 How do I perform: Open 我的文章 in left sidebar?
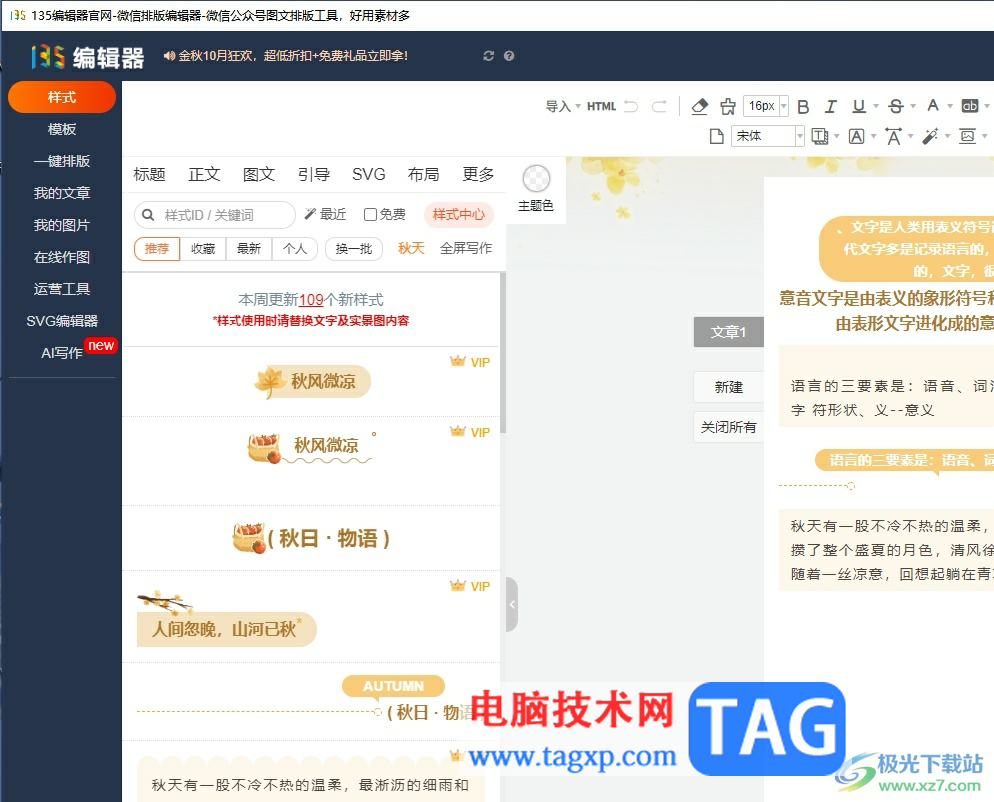[x=61, y=193]
